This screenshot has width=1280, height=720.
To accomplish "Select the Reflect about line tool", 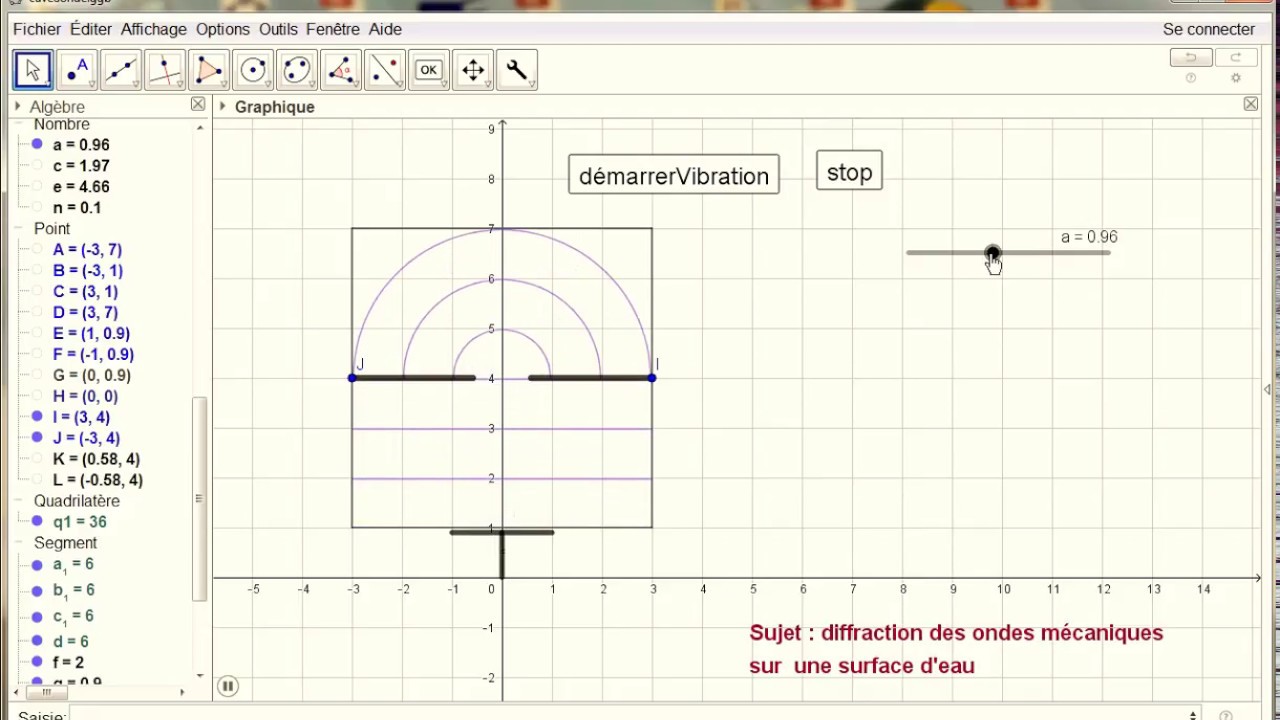I will 385,70.
